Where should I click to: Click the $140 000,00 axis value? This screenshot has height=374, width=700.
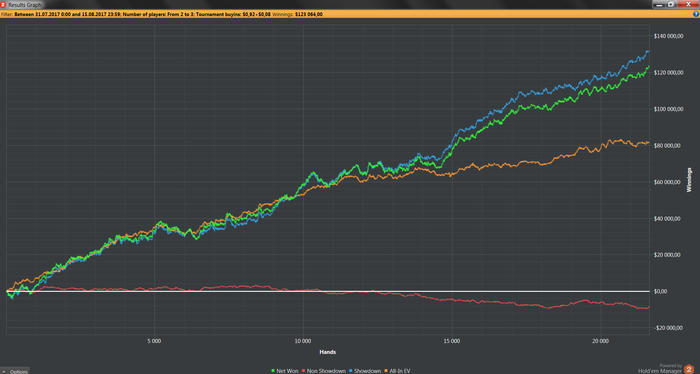[x=668, y=36]
